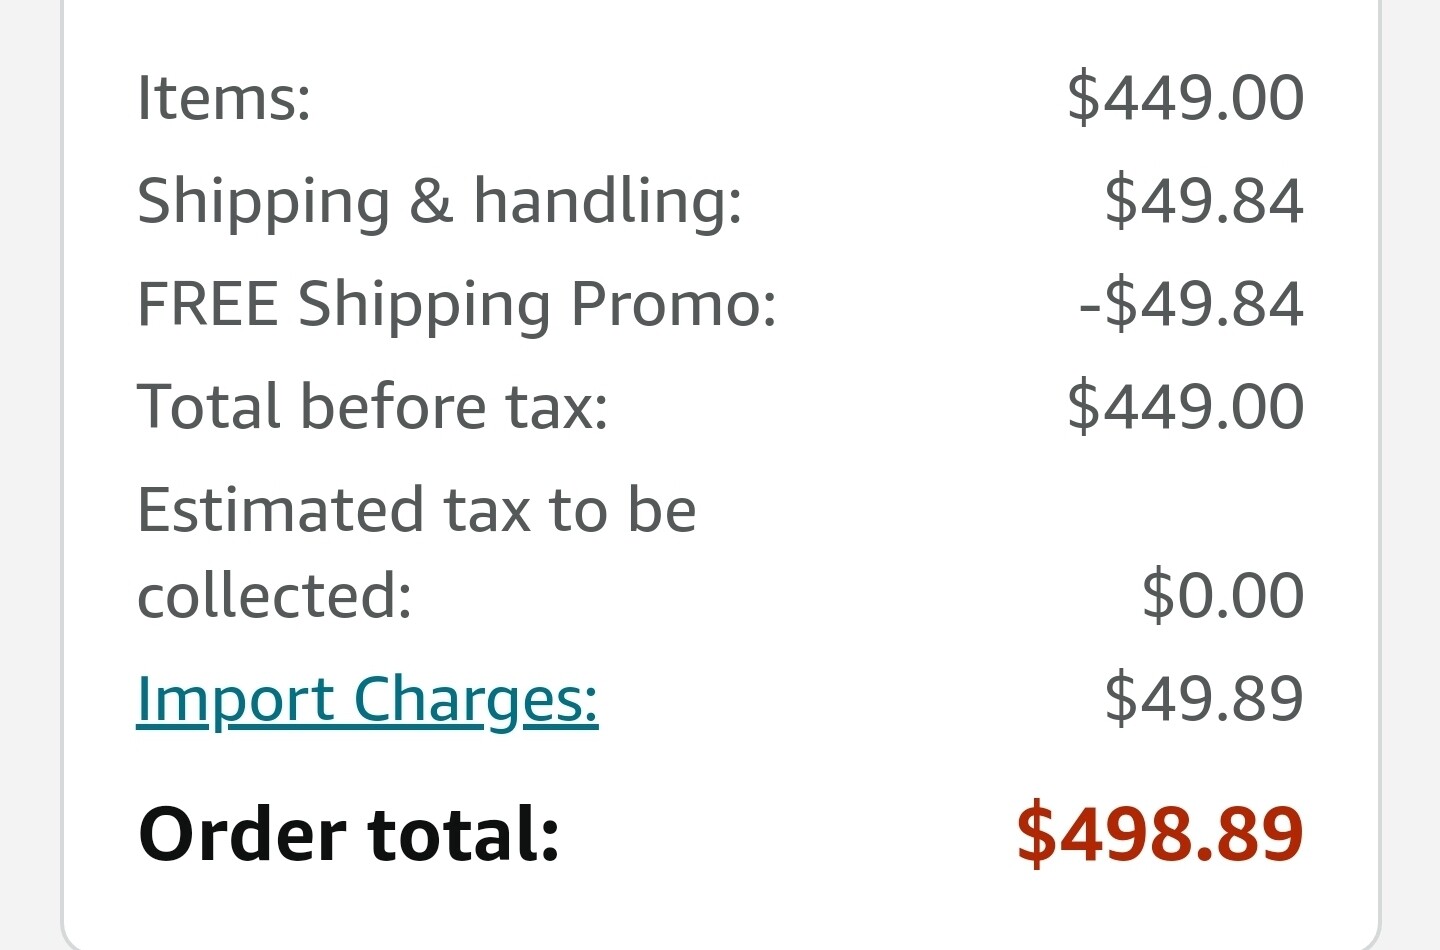1440x950 pixels.
Task: Click the Items label
Action: pyautogui.click(x=224, y=98)
